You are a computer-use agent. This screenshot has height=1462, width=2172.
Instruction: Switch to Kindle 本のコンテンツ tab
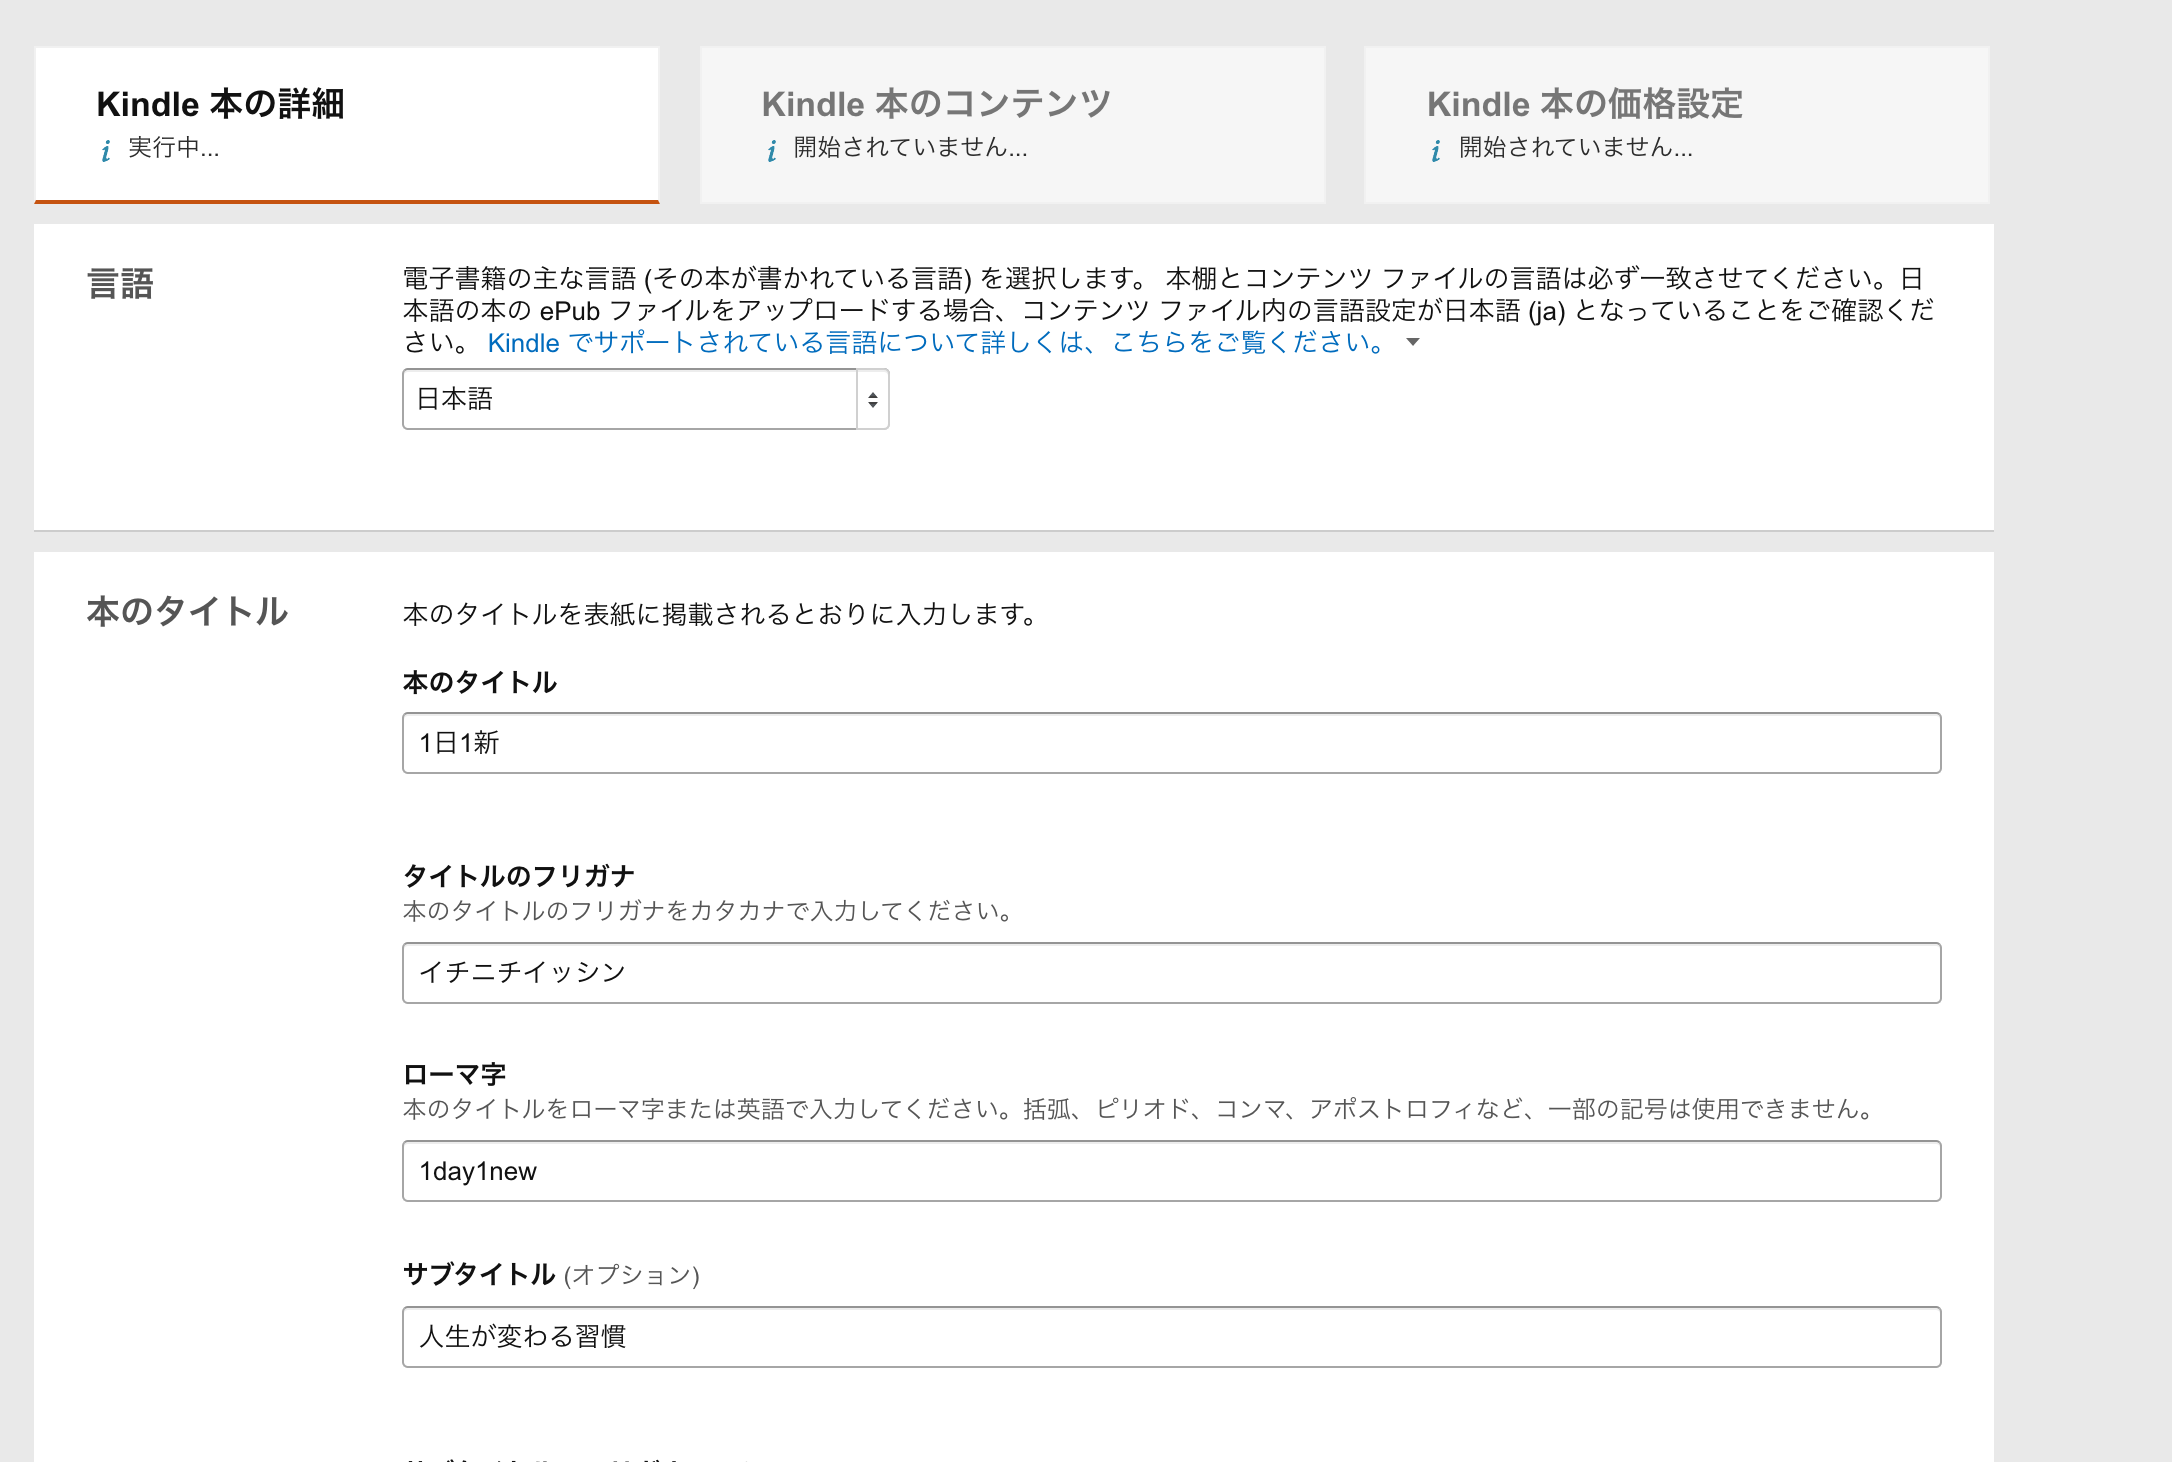click(x=1012, y=125)
